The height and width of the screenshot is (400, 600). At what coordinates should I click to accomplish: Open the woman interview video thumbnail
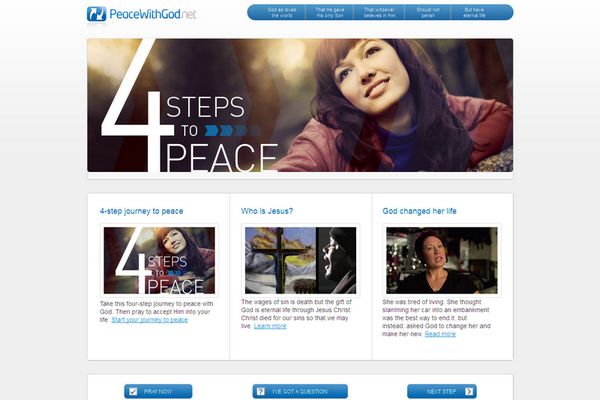(442, 261)
